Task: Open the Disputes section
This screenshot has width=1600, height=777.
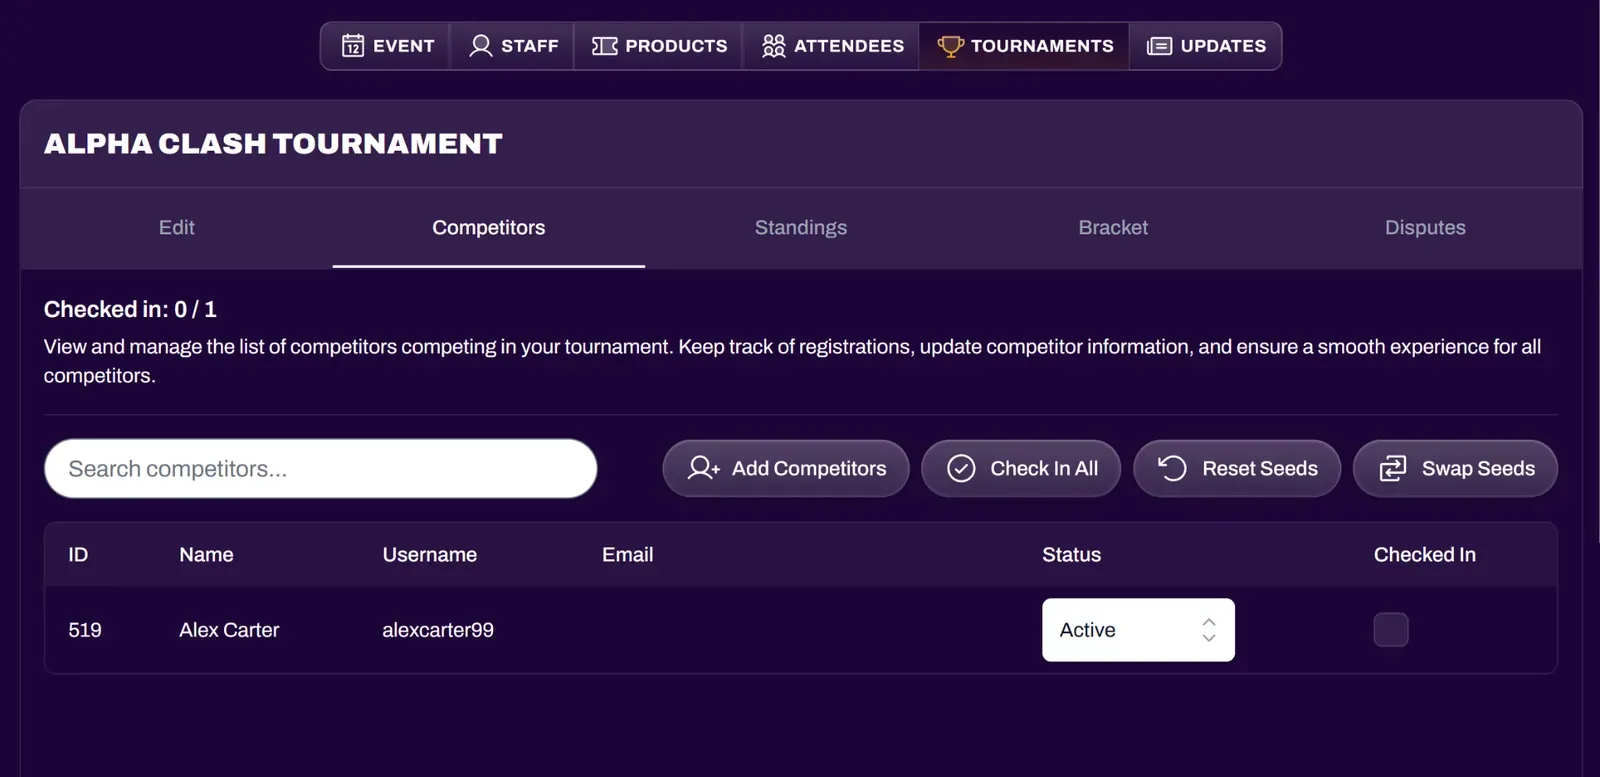Action: pyautogui.click(x=1425, y=228)
